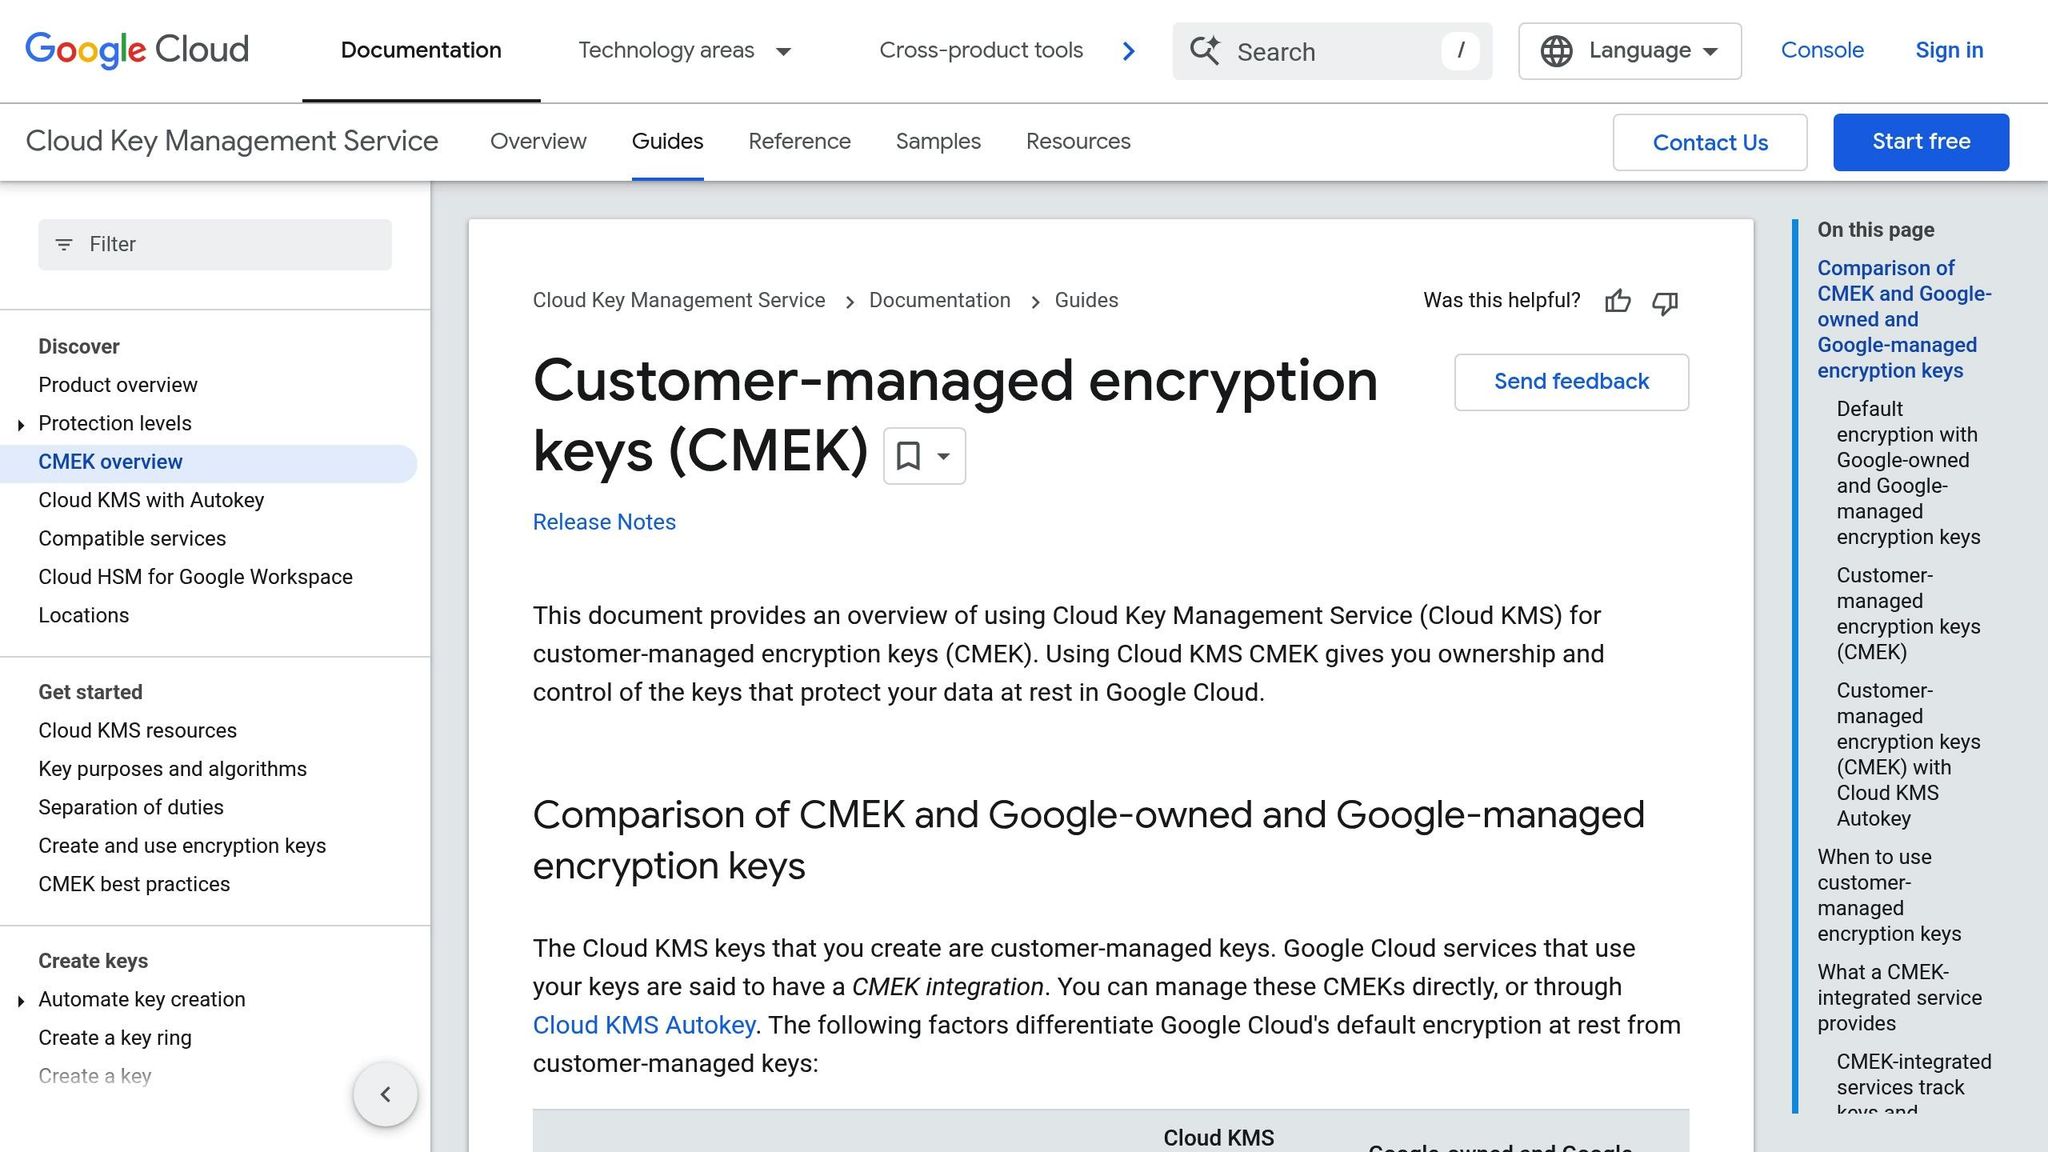Switch to the Reference tab

(799, 142)
